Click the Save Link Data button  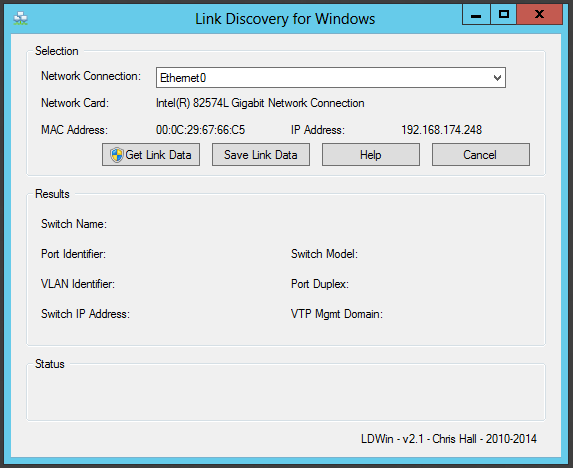pyautogui.click(x=261, y=155)
